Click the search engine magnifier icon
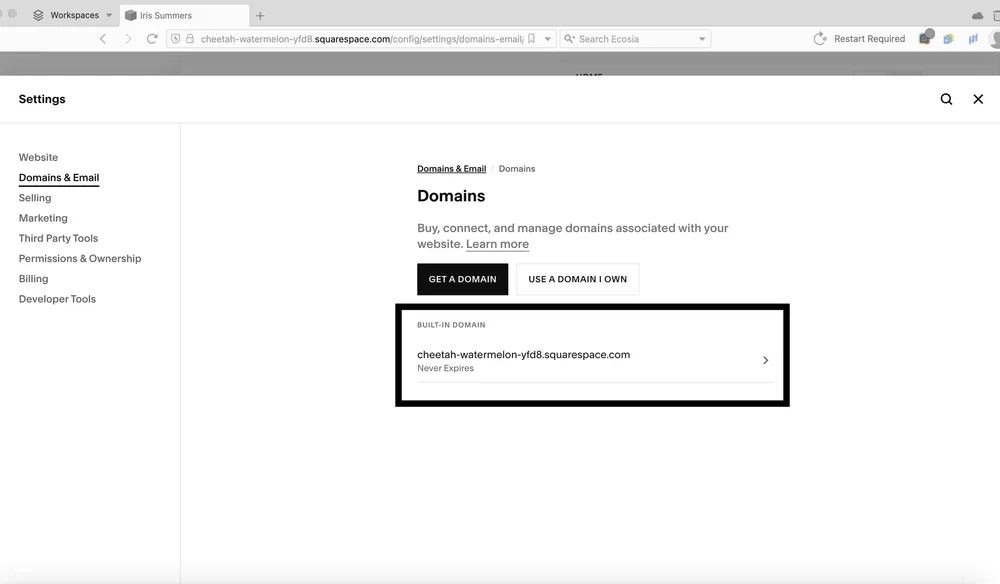This screenshot has width=1000, height=584. point(569,39)
